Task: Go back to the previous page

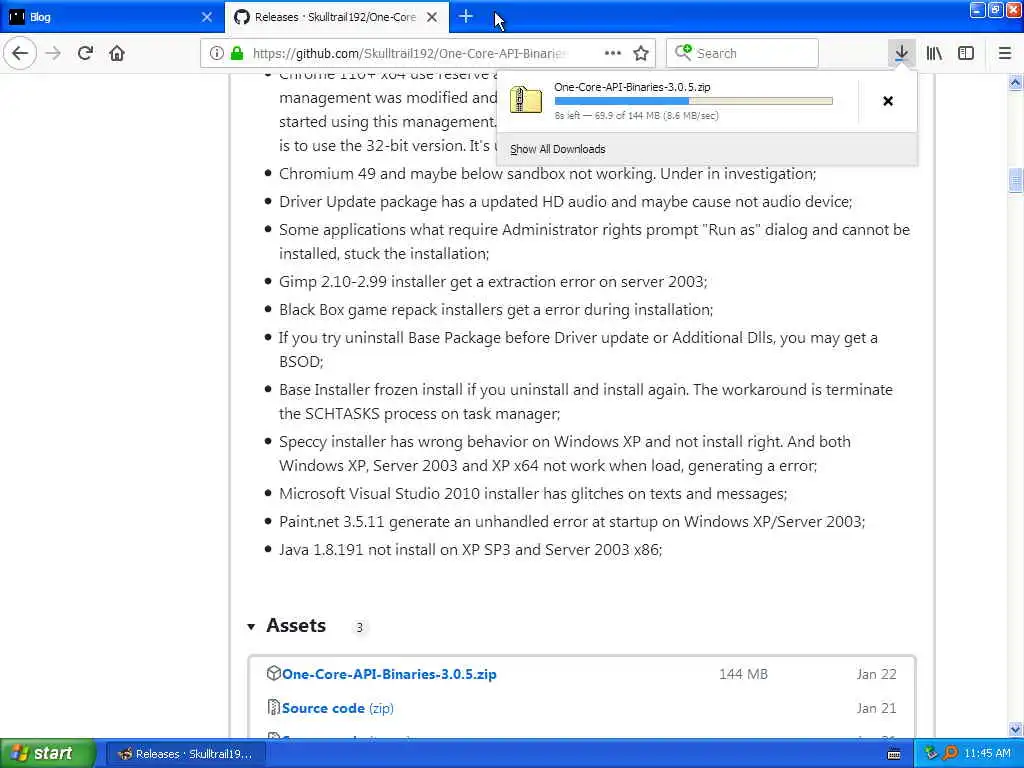Action: pyautogui.click(x=20, y=53)
